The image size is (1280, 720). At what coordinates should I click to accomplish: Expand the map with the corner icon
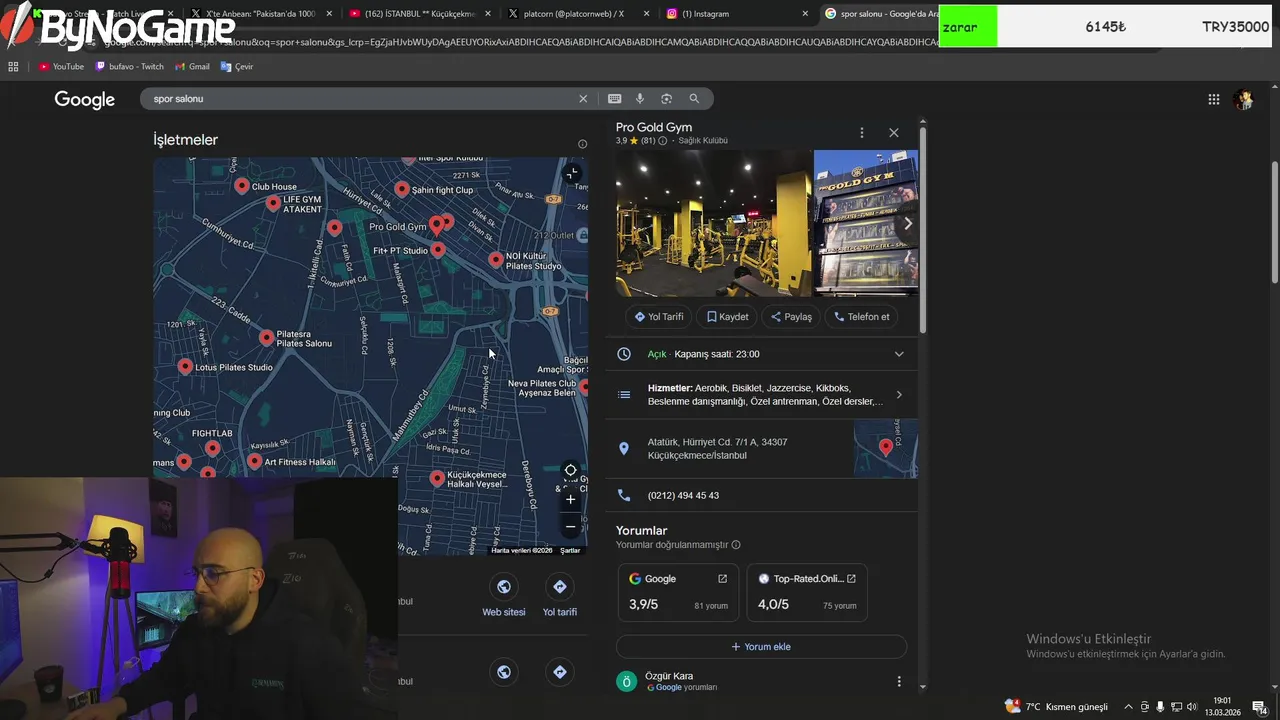pyautogui.click(x=571, y=174)
